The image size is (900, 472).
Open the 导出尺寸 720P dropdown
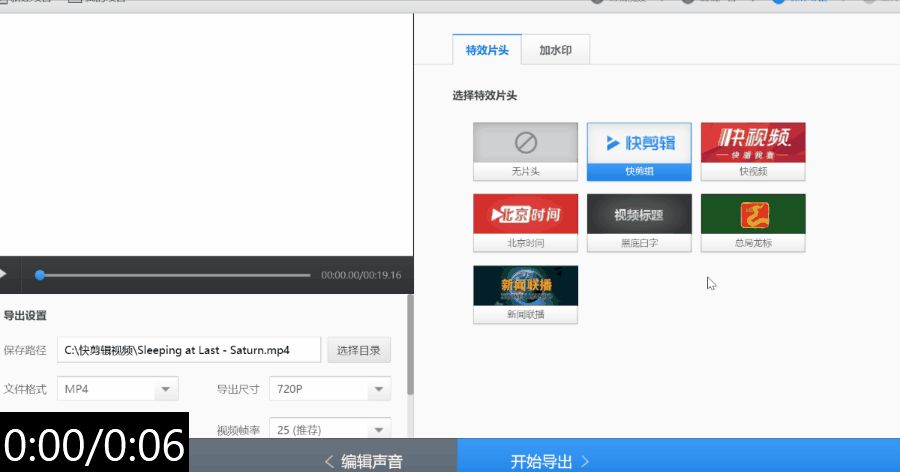pyautogui.click(x=330, y=389)
